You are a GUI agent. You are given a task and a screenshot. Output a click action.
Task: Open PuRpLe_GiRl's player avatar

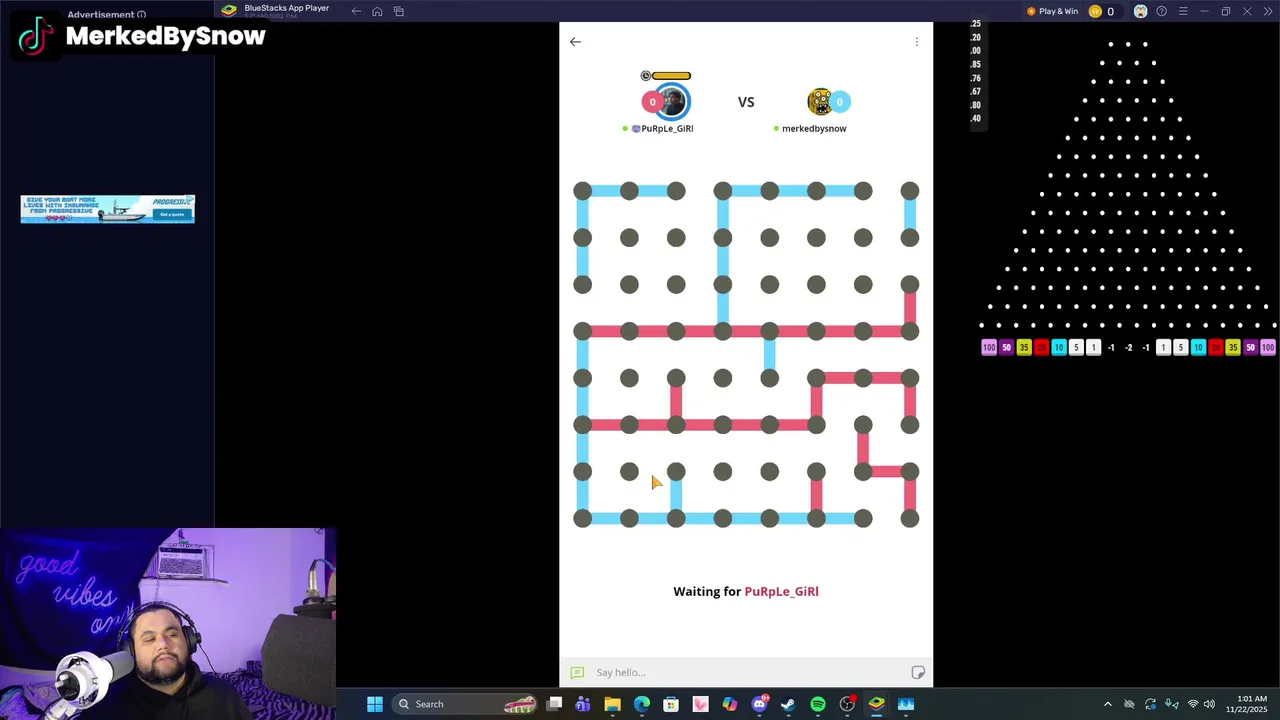pyautogui.click(x=672, y=101)
